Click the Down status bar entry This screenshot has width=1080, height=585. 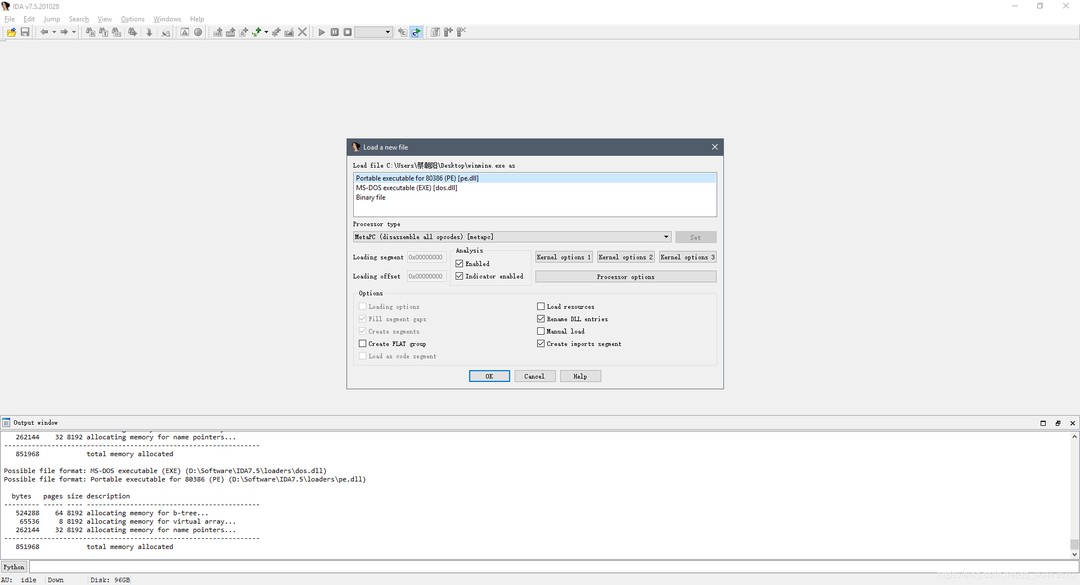(x=55, y=579)
